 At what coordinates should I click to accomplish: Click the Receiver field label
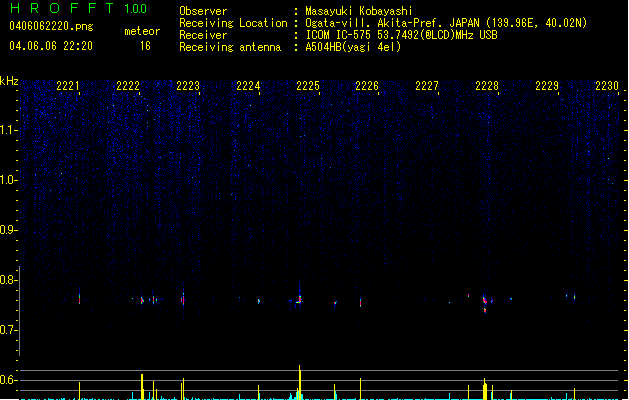tap(203, 35)
